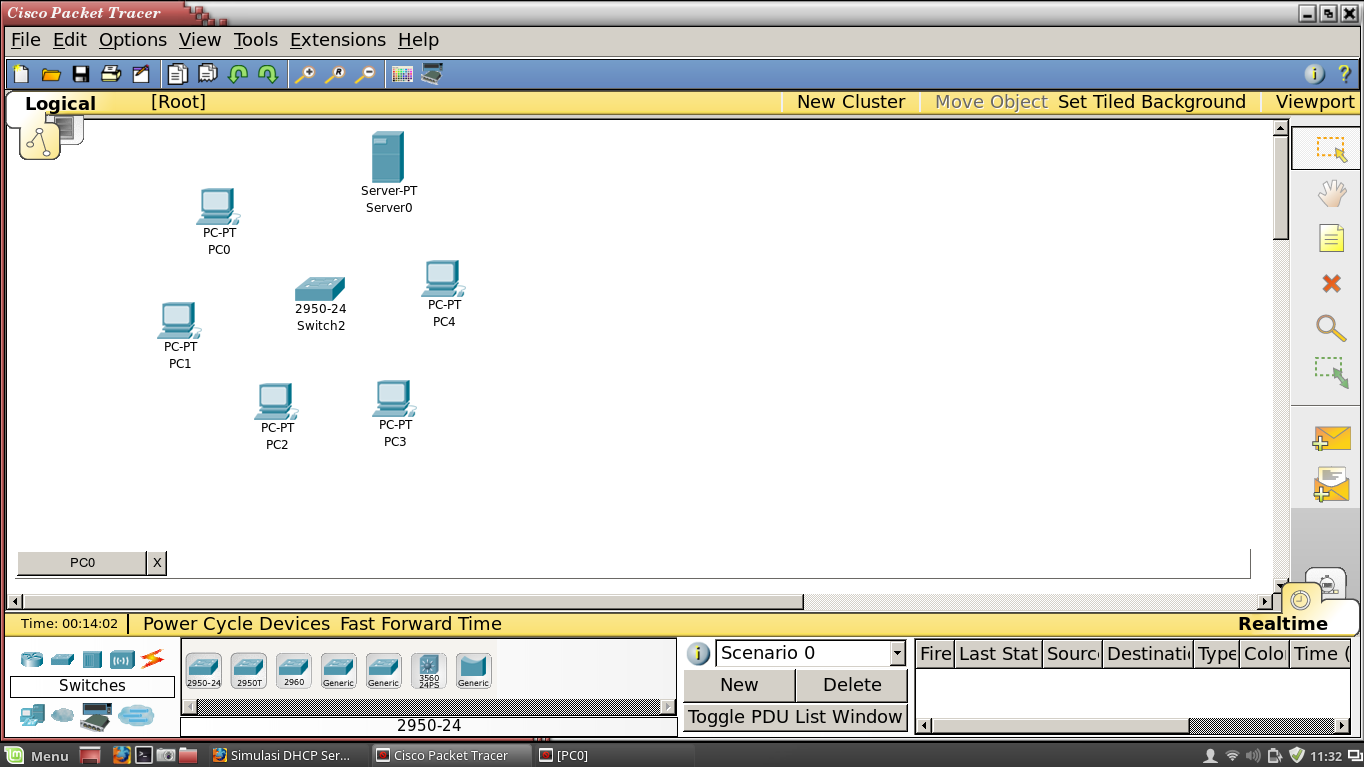1364x767 pixels.
Task: Click the Delete scenario button
Action: click(852, 685)
